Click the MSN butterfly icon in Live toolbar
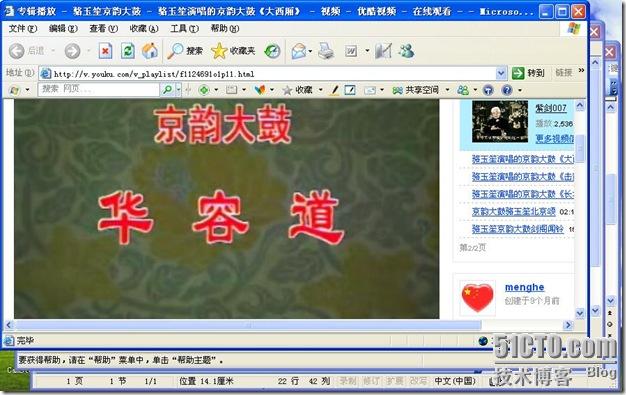The height and width of the screenshot is (395, 626). [260, 90]
